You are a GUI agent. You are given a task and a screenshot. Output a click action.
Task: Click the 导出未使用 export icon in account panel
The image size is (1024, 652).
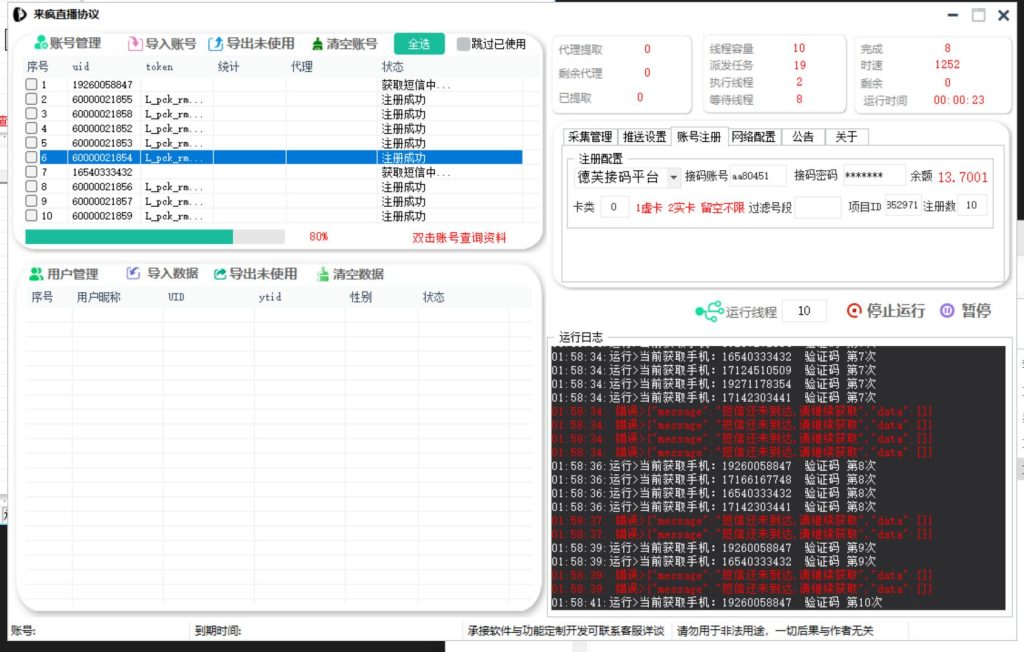click(216, 44)
